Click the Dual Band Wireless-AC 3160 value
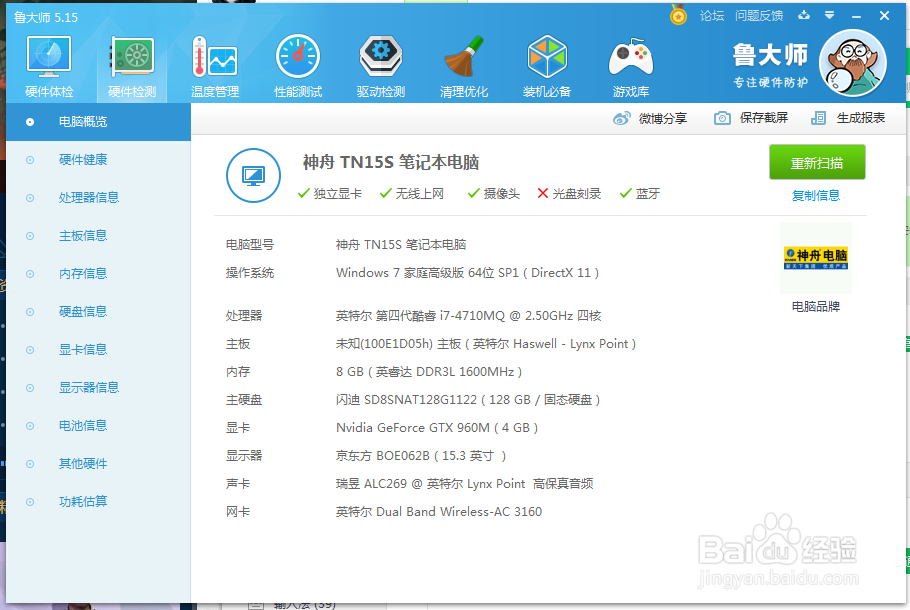 pos(439,512)
